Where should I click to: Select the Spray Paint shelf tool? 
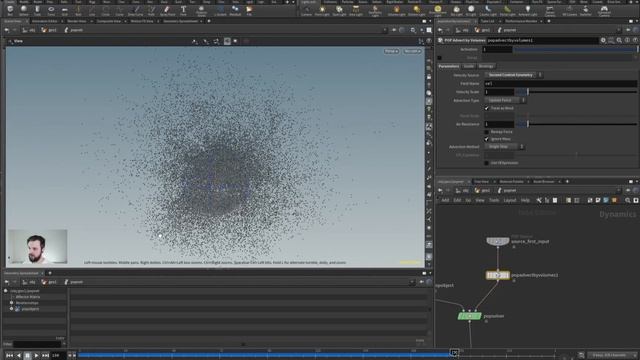click(167, 10)
